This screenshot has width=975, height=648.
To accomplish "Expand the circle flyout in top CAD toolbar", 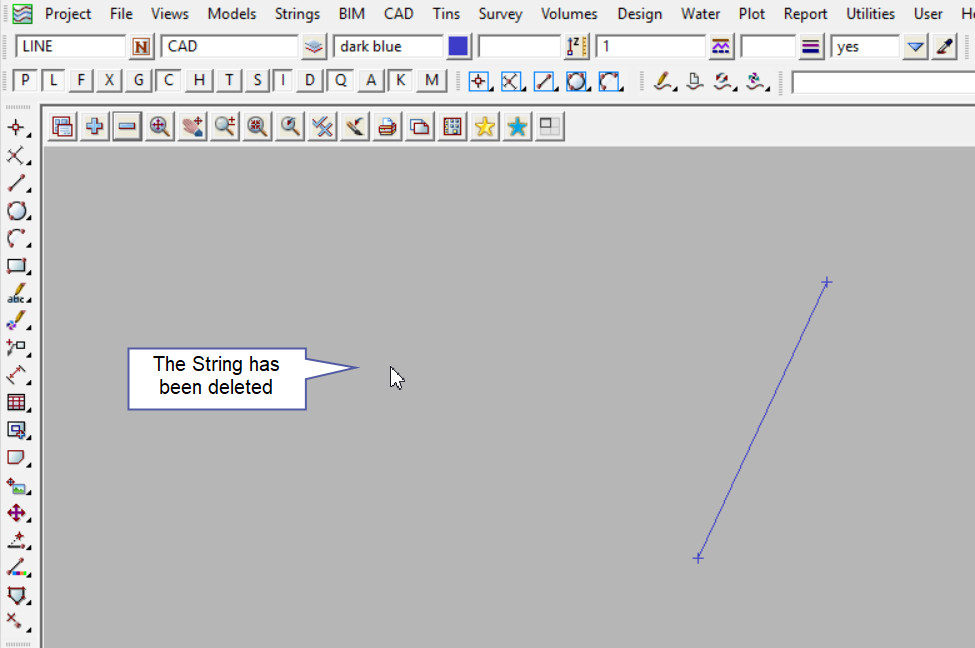I will click(577, 81).
